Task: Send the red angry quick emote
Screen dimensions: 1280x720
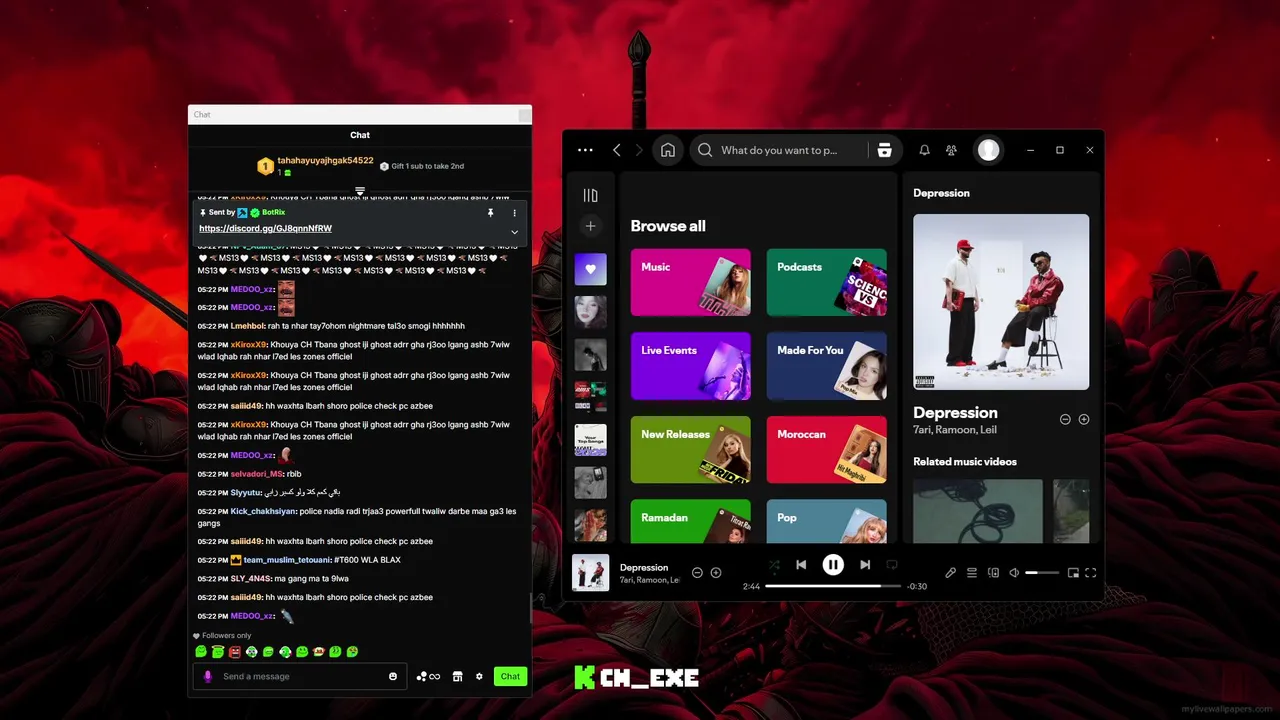Action: tap(235, 652)
